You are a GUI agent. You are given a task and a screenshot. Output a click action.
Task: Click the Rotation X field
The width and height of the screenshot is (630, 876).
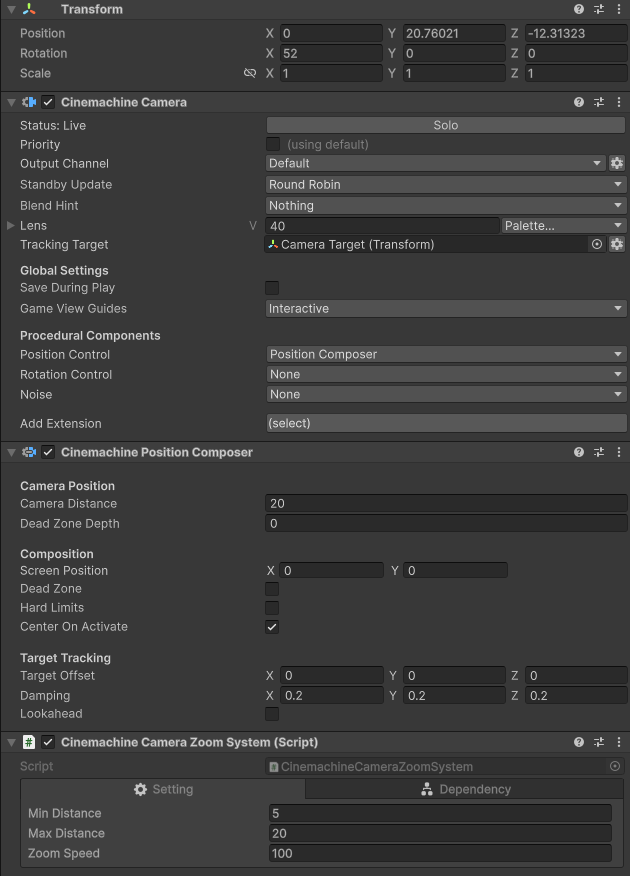[331, 53]
